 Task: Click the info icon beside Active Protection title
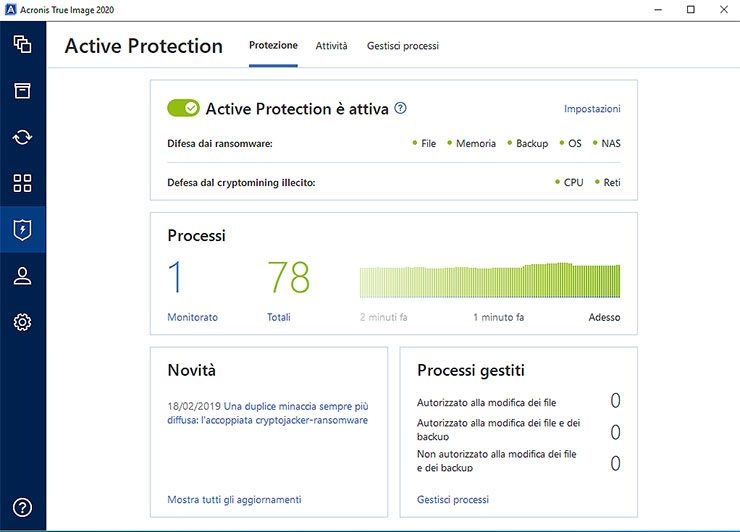click(401, 108)
